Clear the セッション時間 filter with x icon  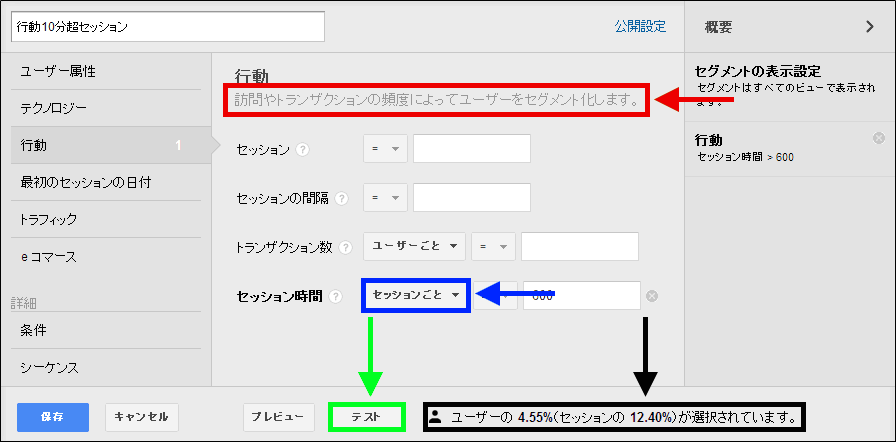(652, 296)
